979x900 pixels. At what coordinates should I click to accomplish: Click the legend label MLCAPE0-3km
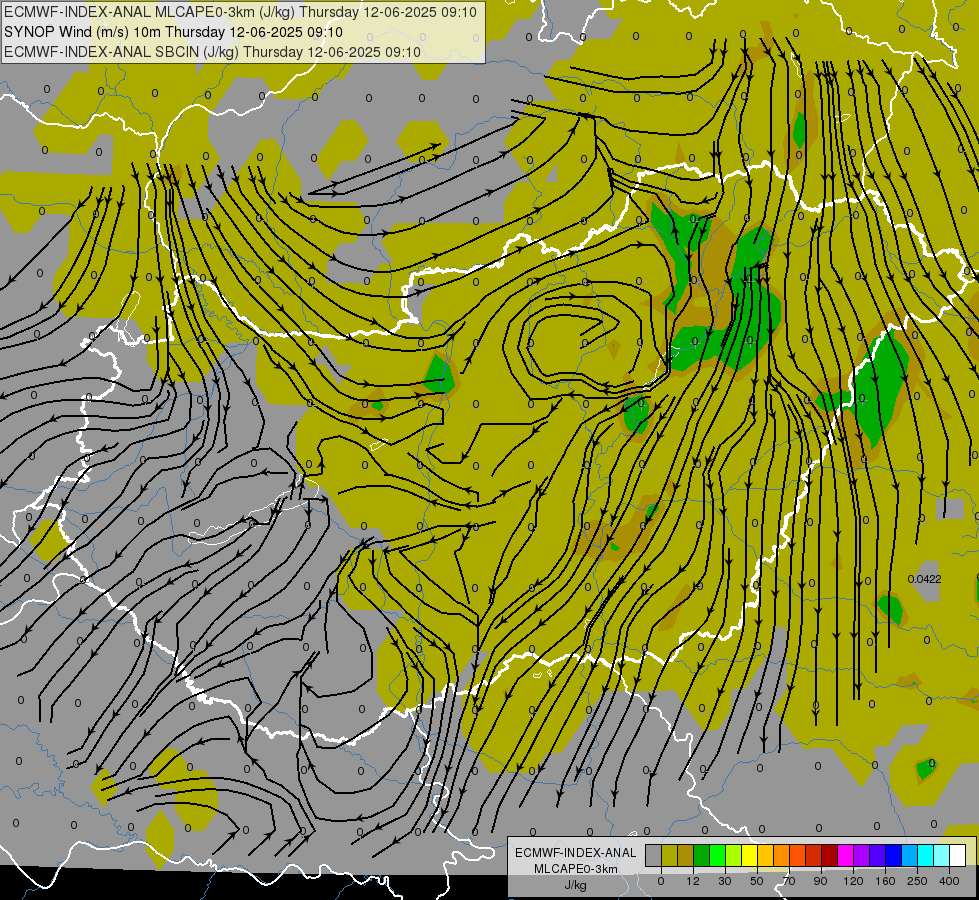(x=575, y=869)
